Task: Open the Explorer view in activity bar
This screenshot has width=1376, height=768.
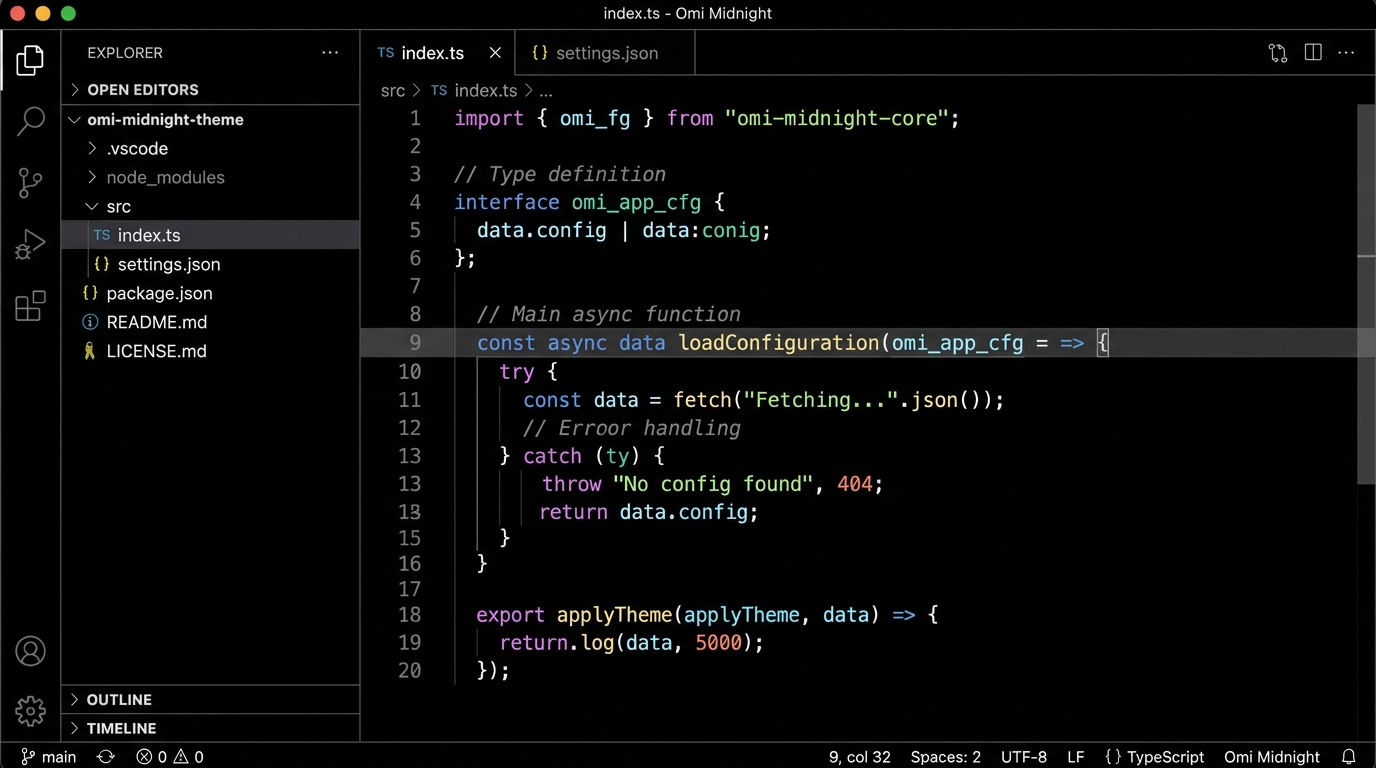Action: click(30, 61)
